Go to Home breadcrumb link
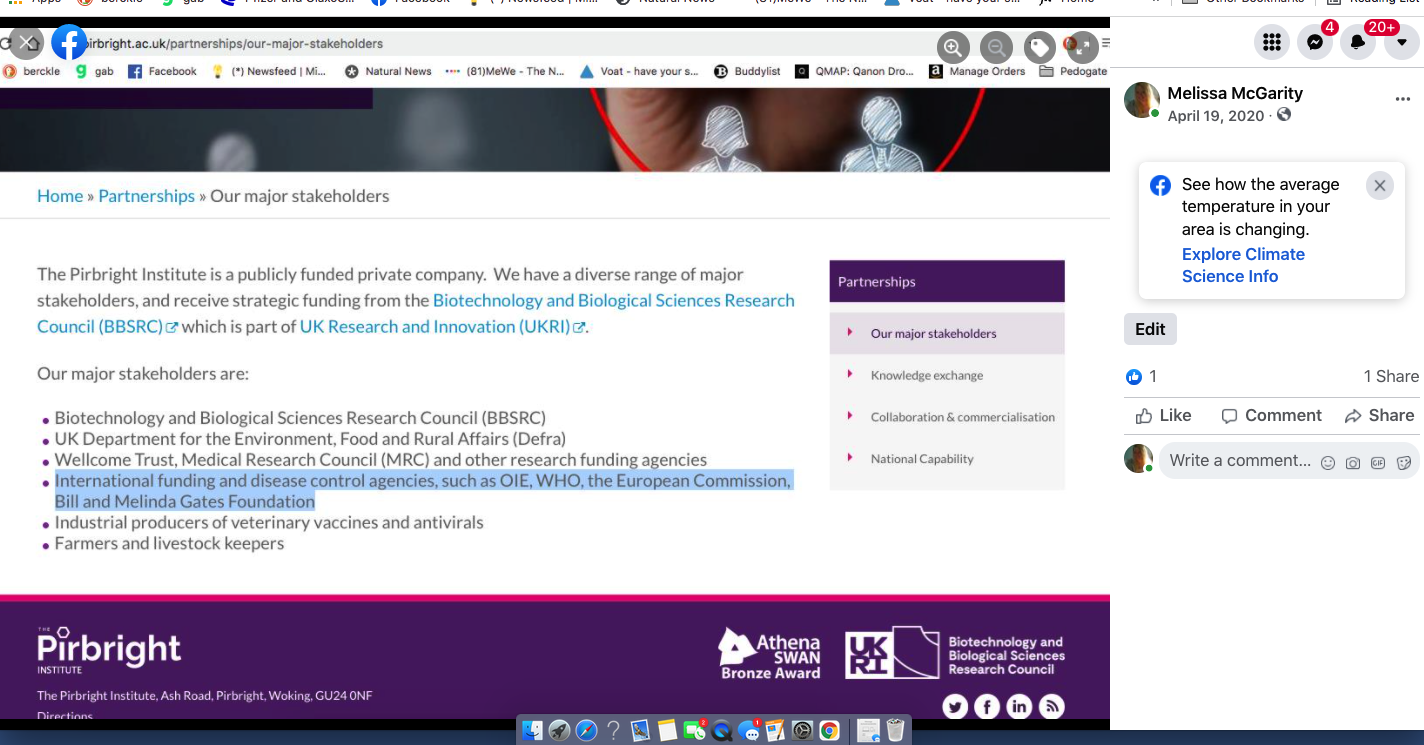The image size is (1424, 745). point(60,196)
